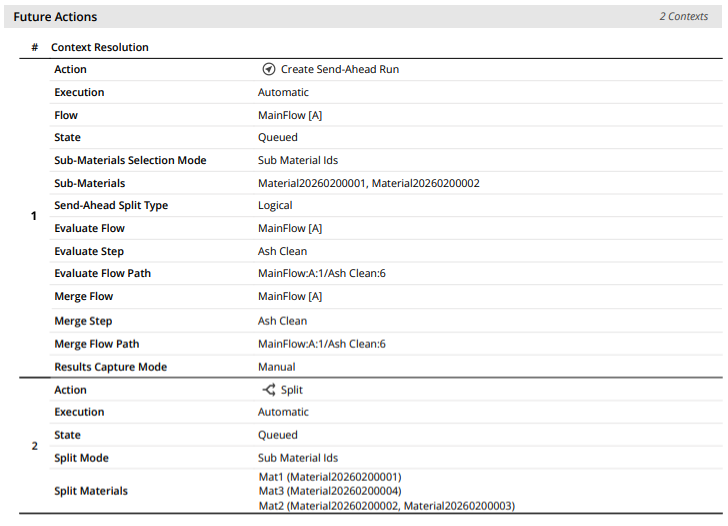The height and width of the screenshot is (526, 728).
Task: Click the Mat2 split materials entry
Action: (387, 506)
